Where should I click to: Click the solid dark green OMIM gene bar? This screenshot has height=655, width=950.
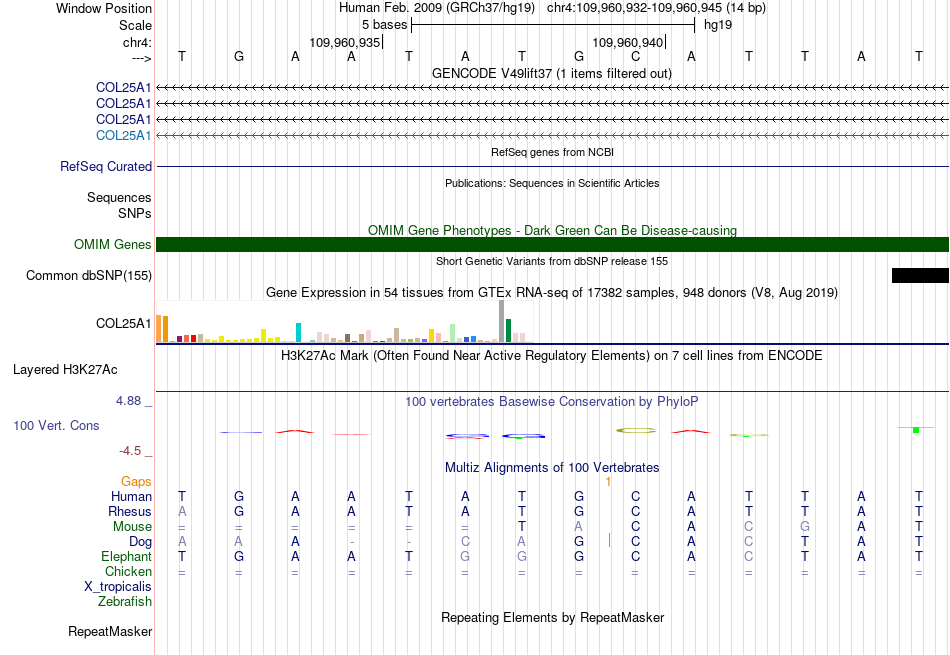point(553,245)
